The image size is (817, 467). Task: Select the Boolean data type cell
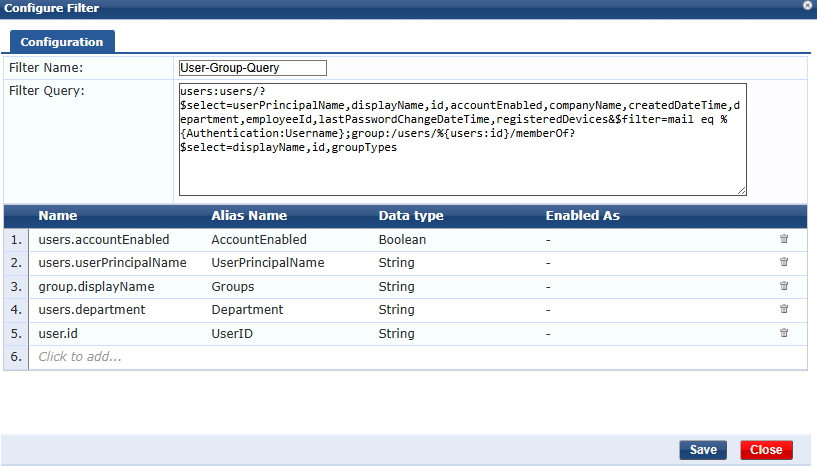(x=402, y=240)
